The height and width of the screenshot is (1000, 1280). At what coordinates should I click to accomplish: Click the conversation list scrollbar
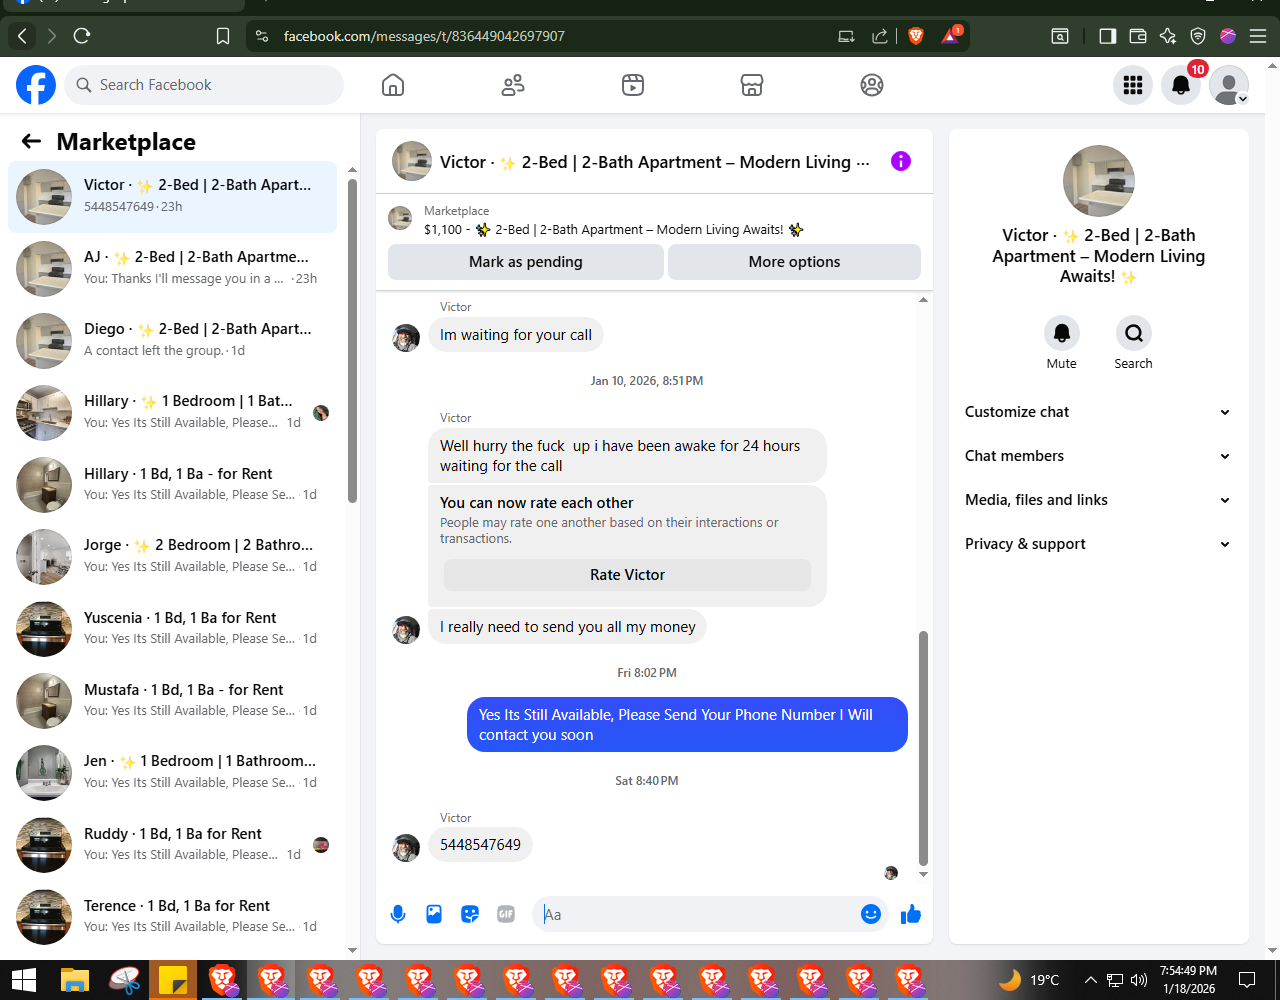click(x=352, y=340)
